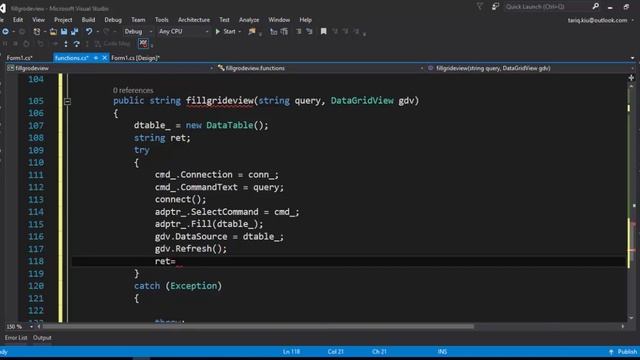Collapse the fillgrideview method outlining box
Screen dimensions: 640x360
click(67, 101)
